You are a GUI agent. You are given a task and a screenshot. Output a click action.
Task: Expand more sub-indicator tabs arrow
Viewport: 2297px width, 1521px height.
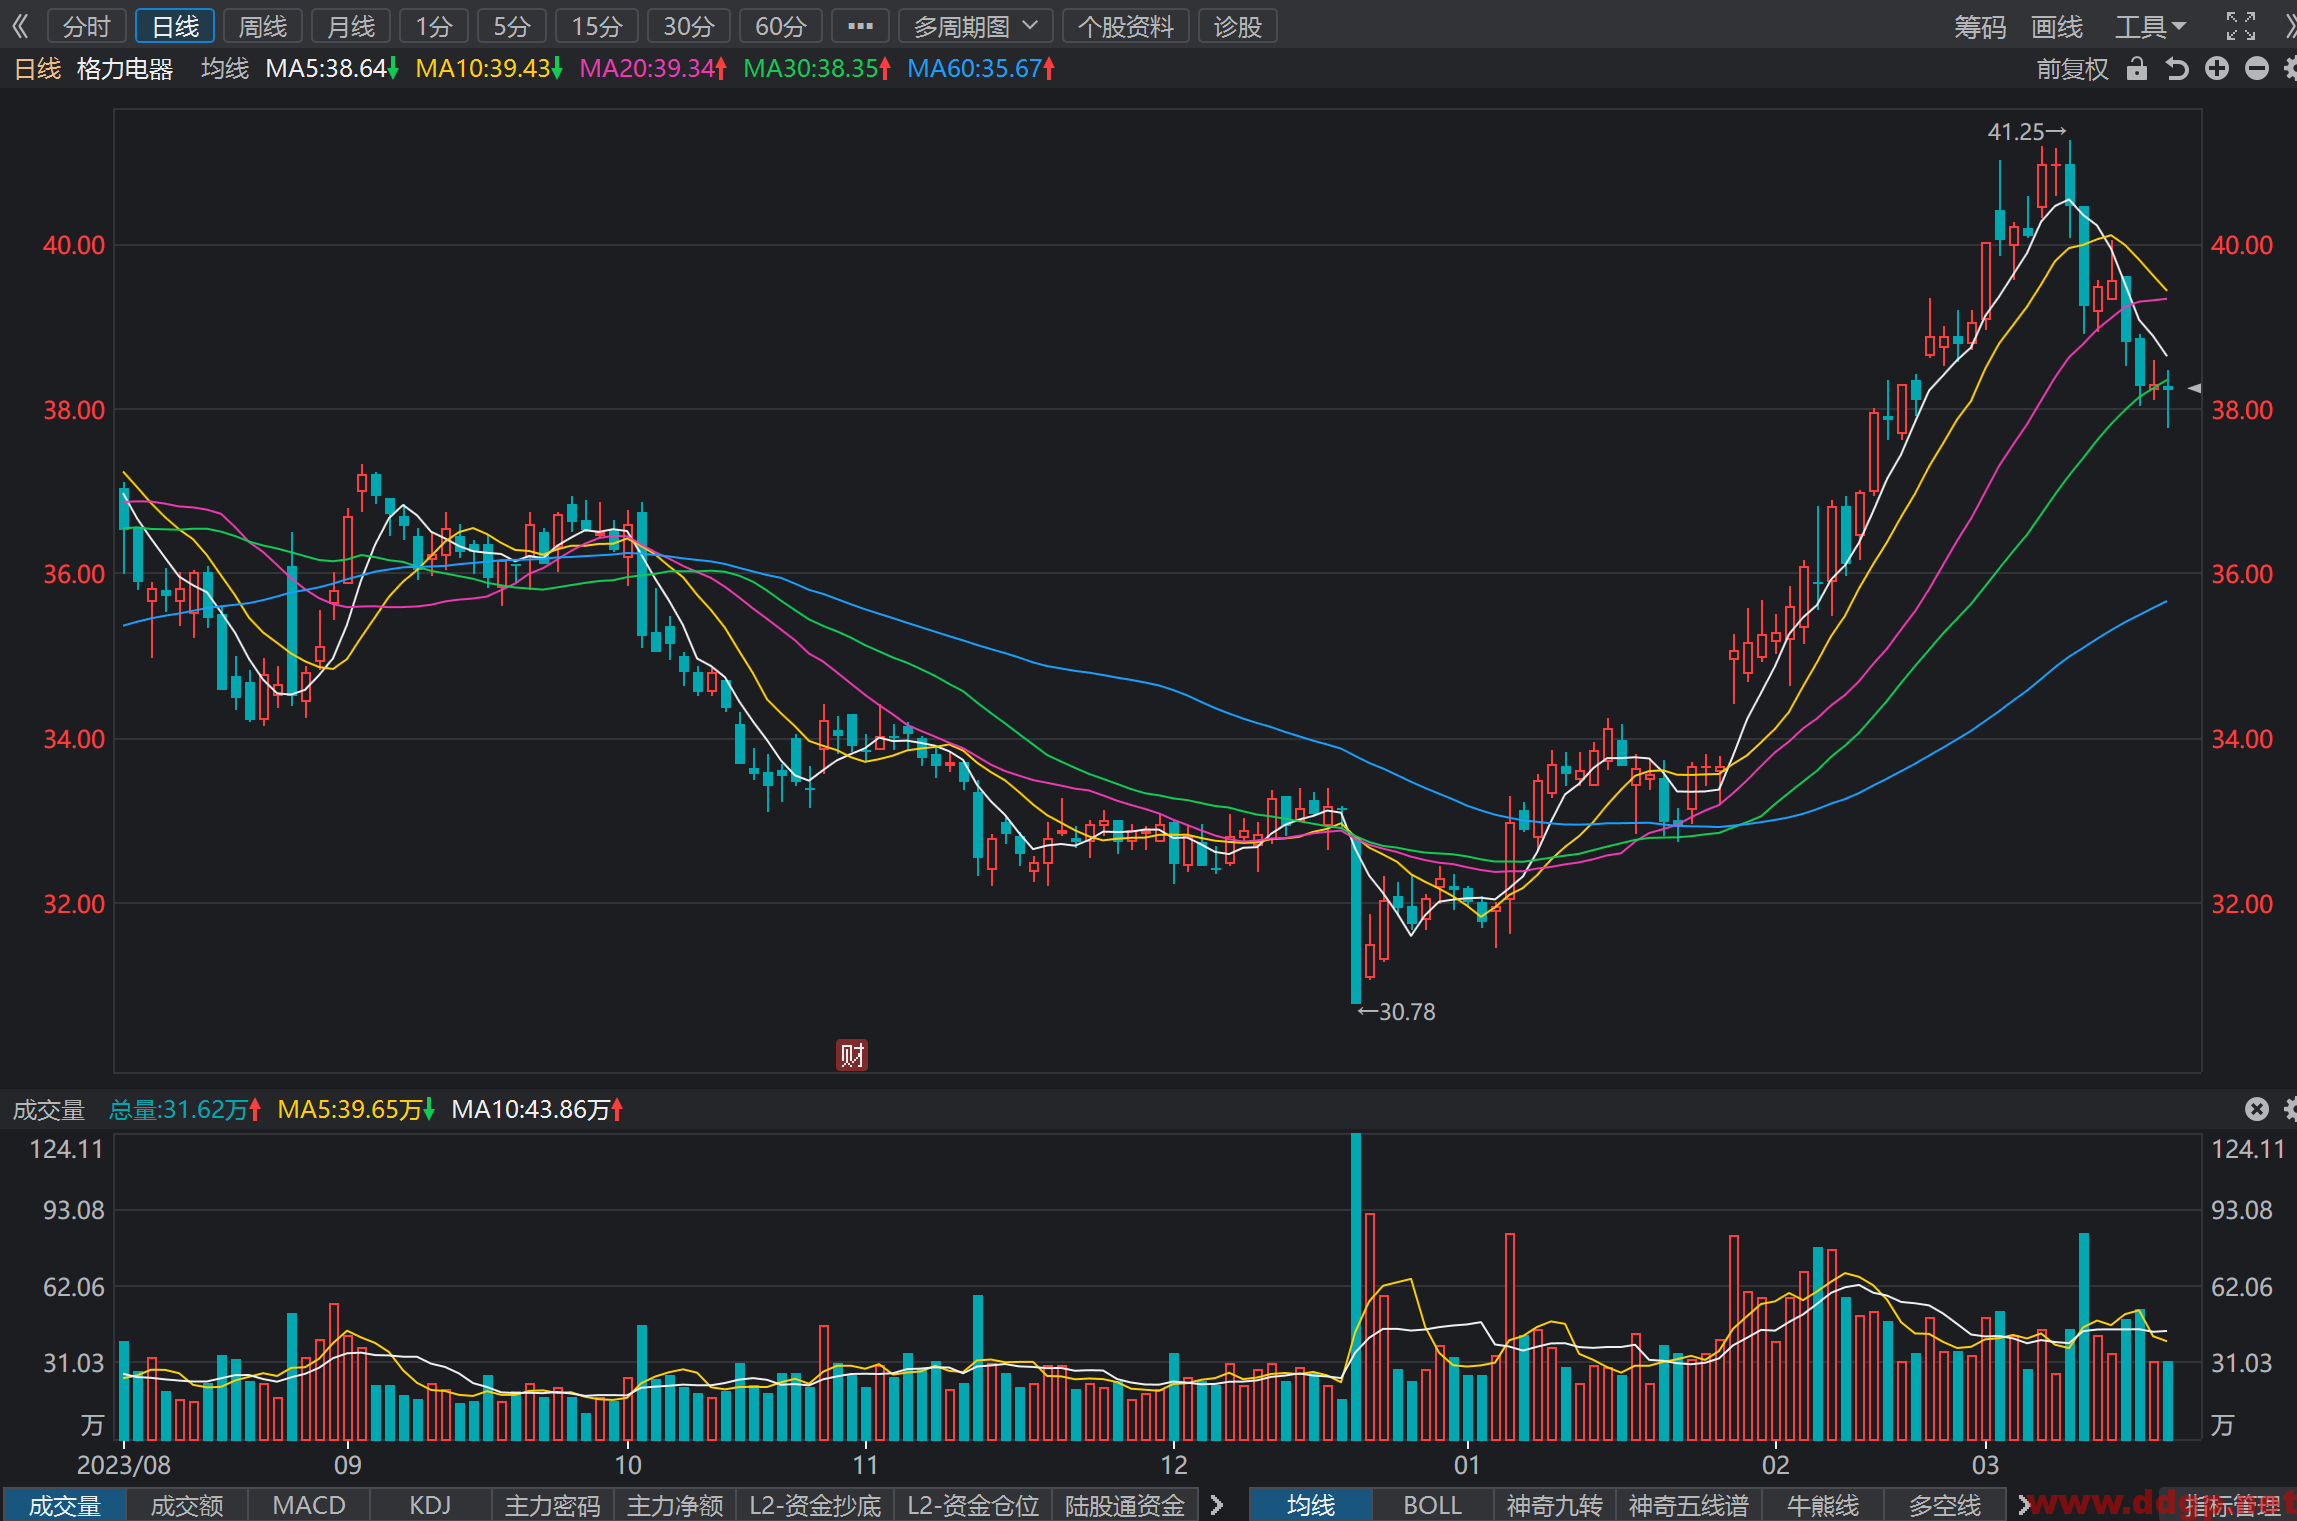pos(1217,1505)
